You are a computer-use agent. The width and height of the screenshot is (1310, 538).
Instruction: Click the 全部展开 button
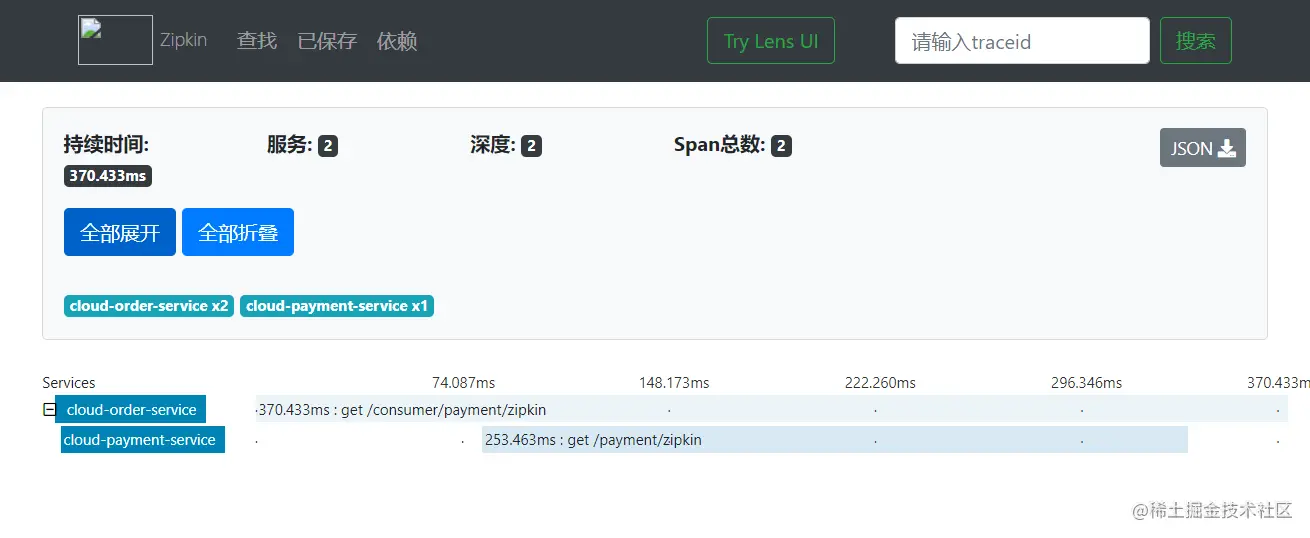click(120, 232)
